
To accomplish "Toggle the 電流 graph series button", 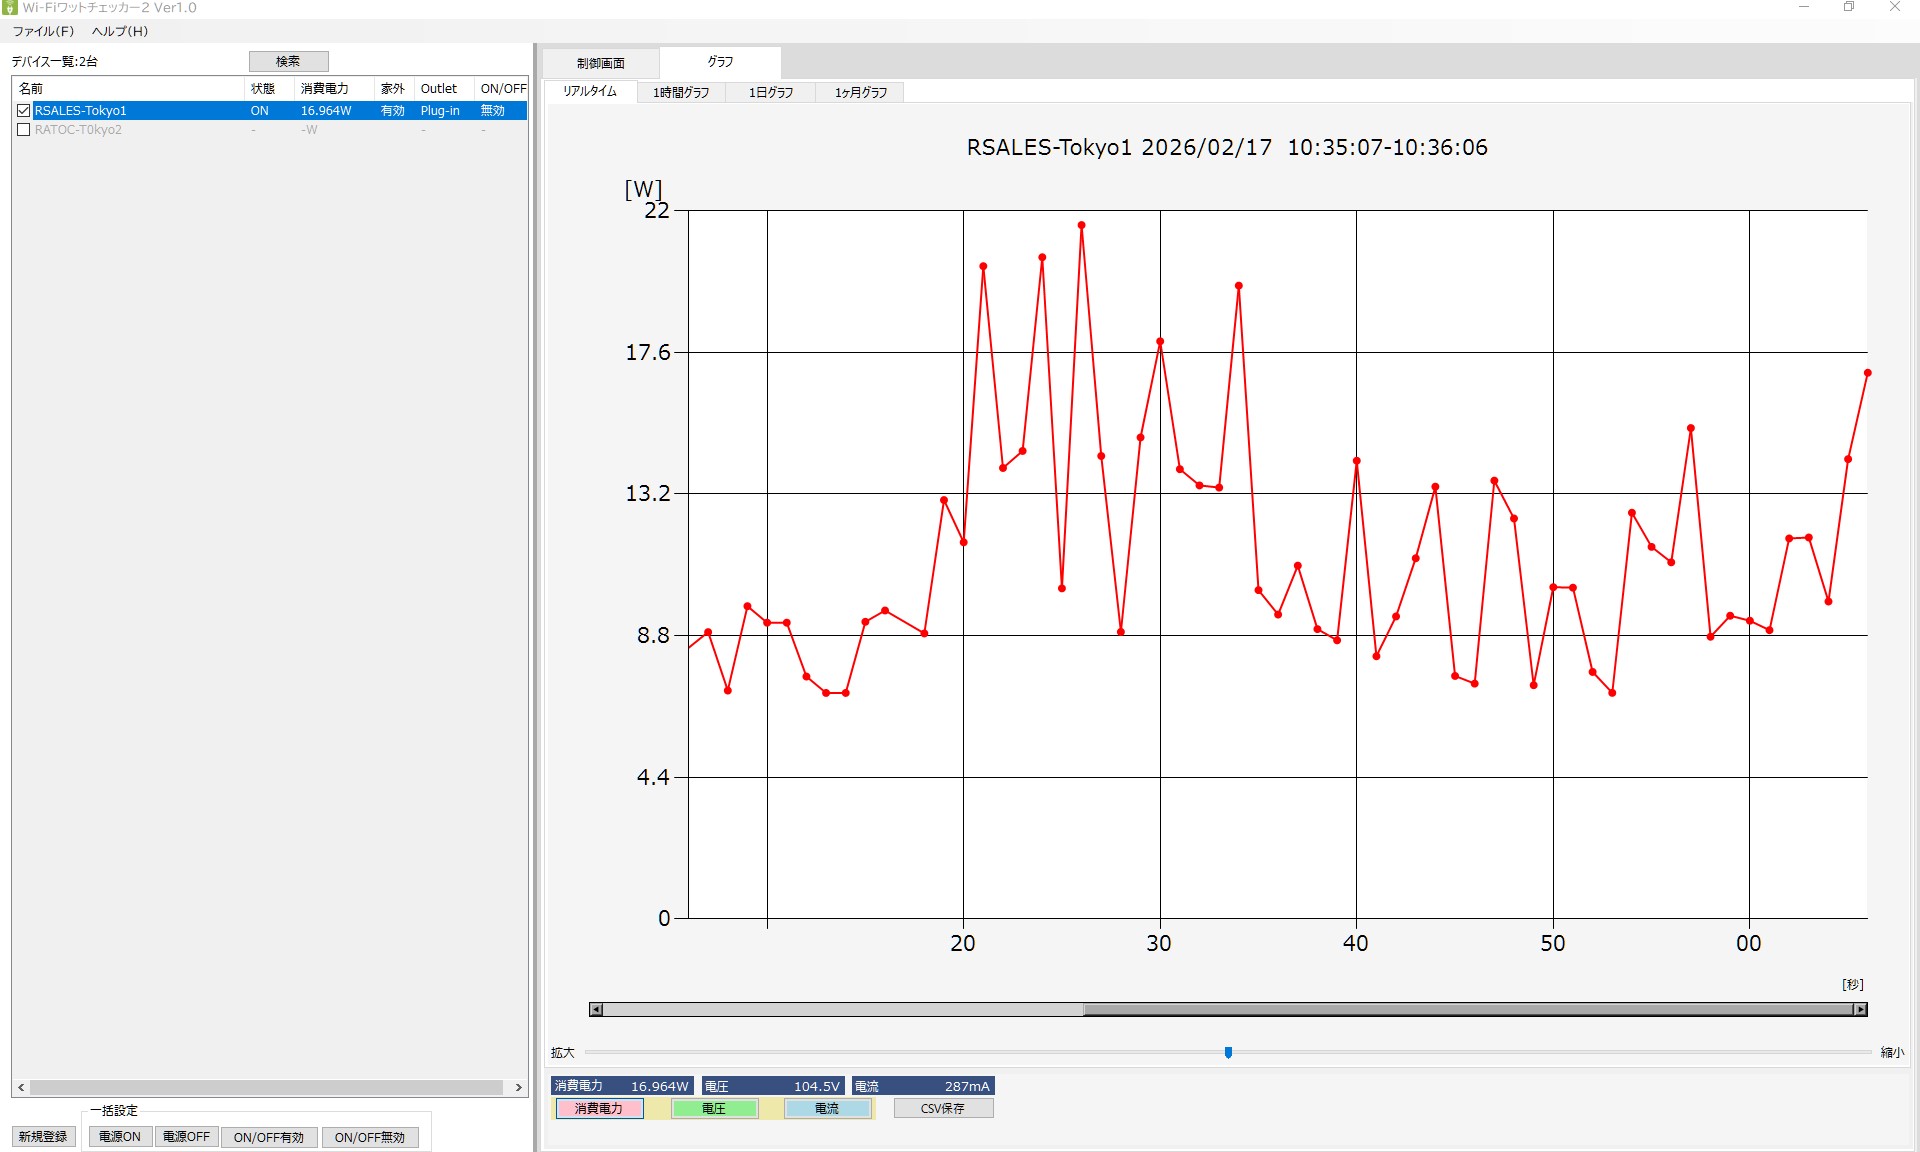I will (827, 1108).
